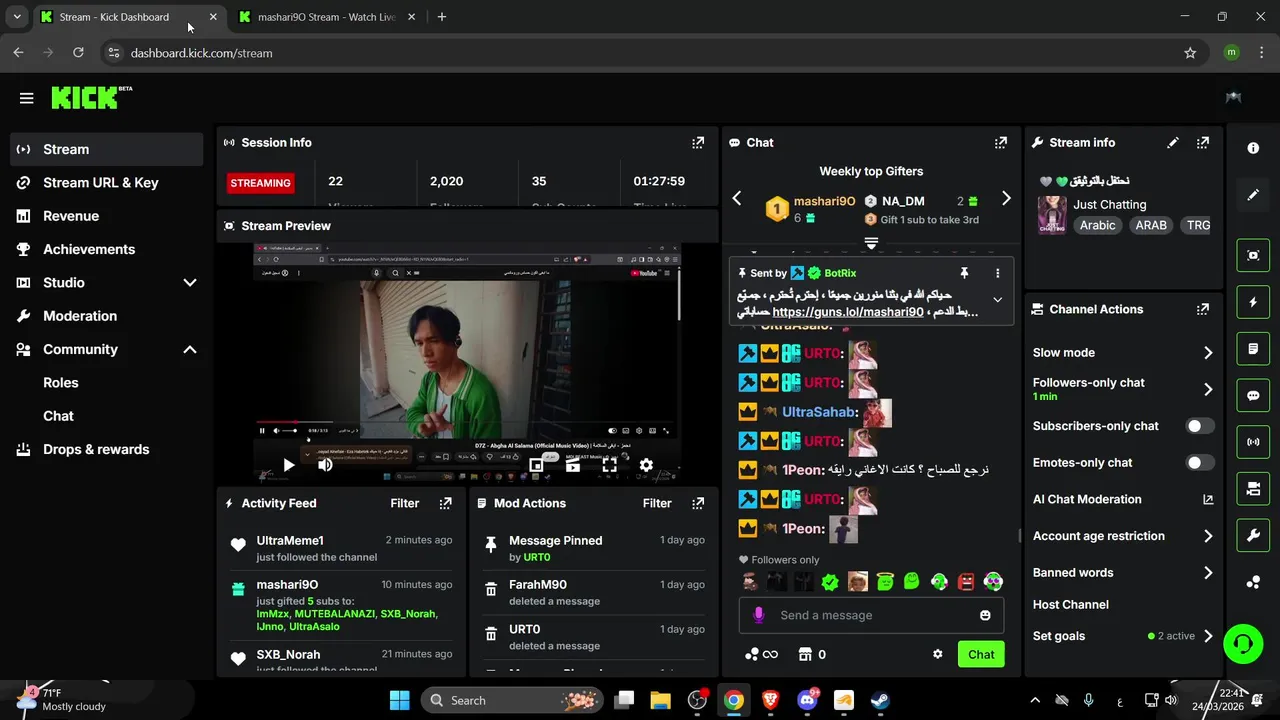1280x720 pixels.
Task: Click the pencil edit icon in right sidebar
Action: pyautogui.click(x=1253, y=195)
